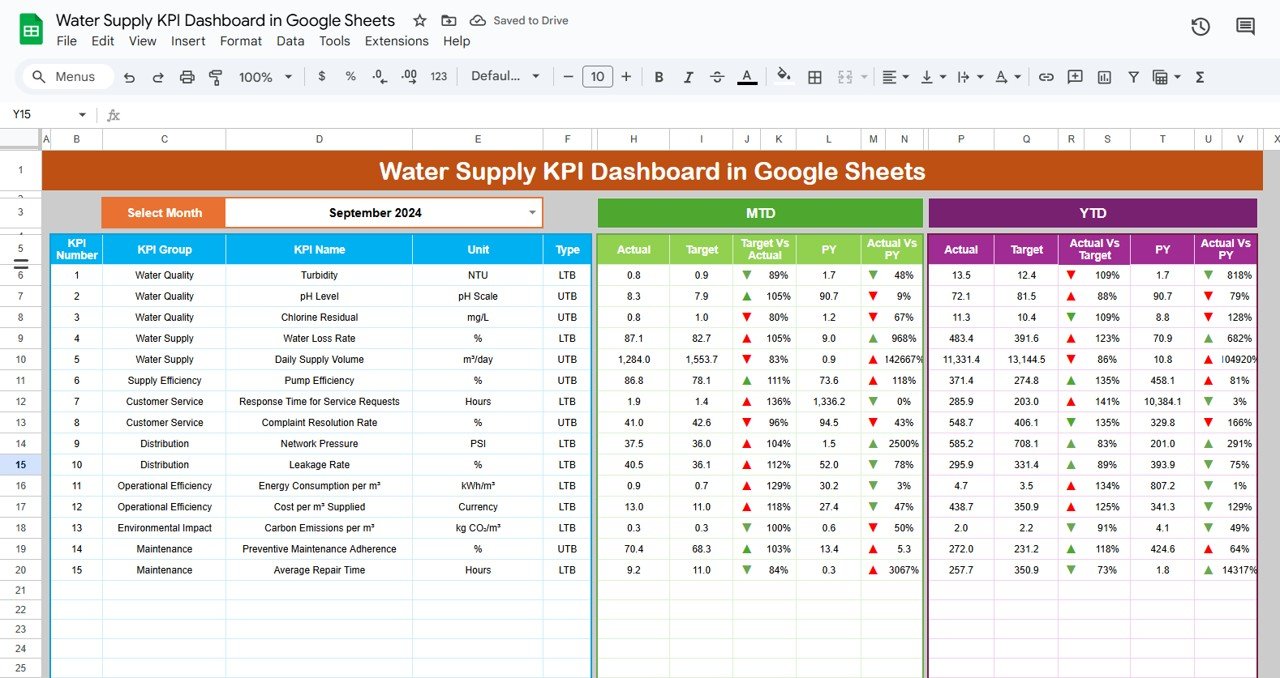Click the Turbidity KPI name cell
The image size is (1280, 678).
pos(319,275)
